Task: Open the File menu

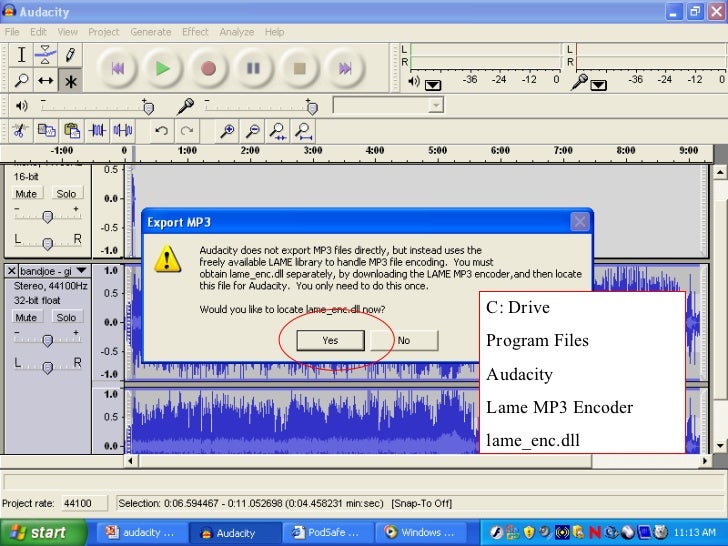Action: (x=12, y=32)
